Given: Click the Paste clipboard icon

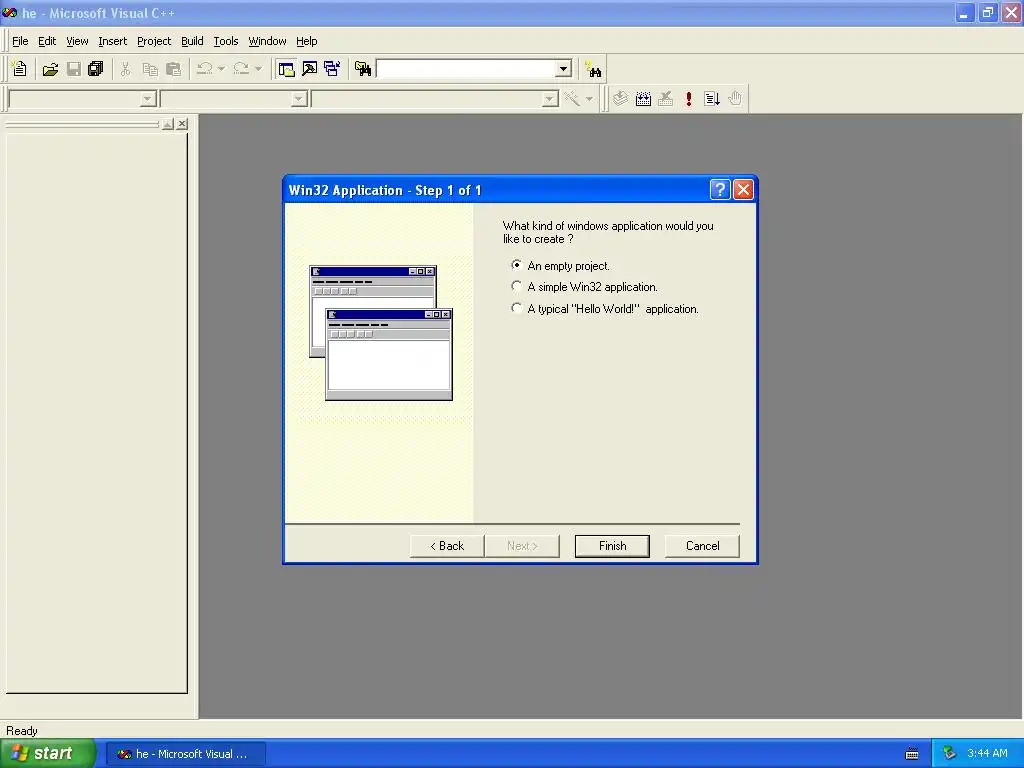Looking at the screenshot, I should coord(174,69).
